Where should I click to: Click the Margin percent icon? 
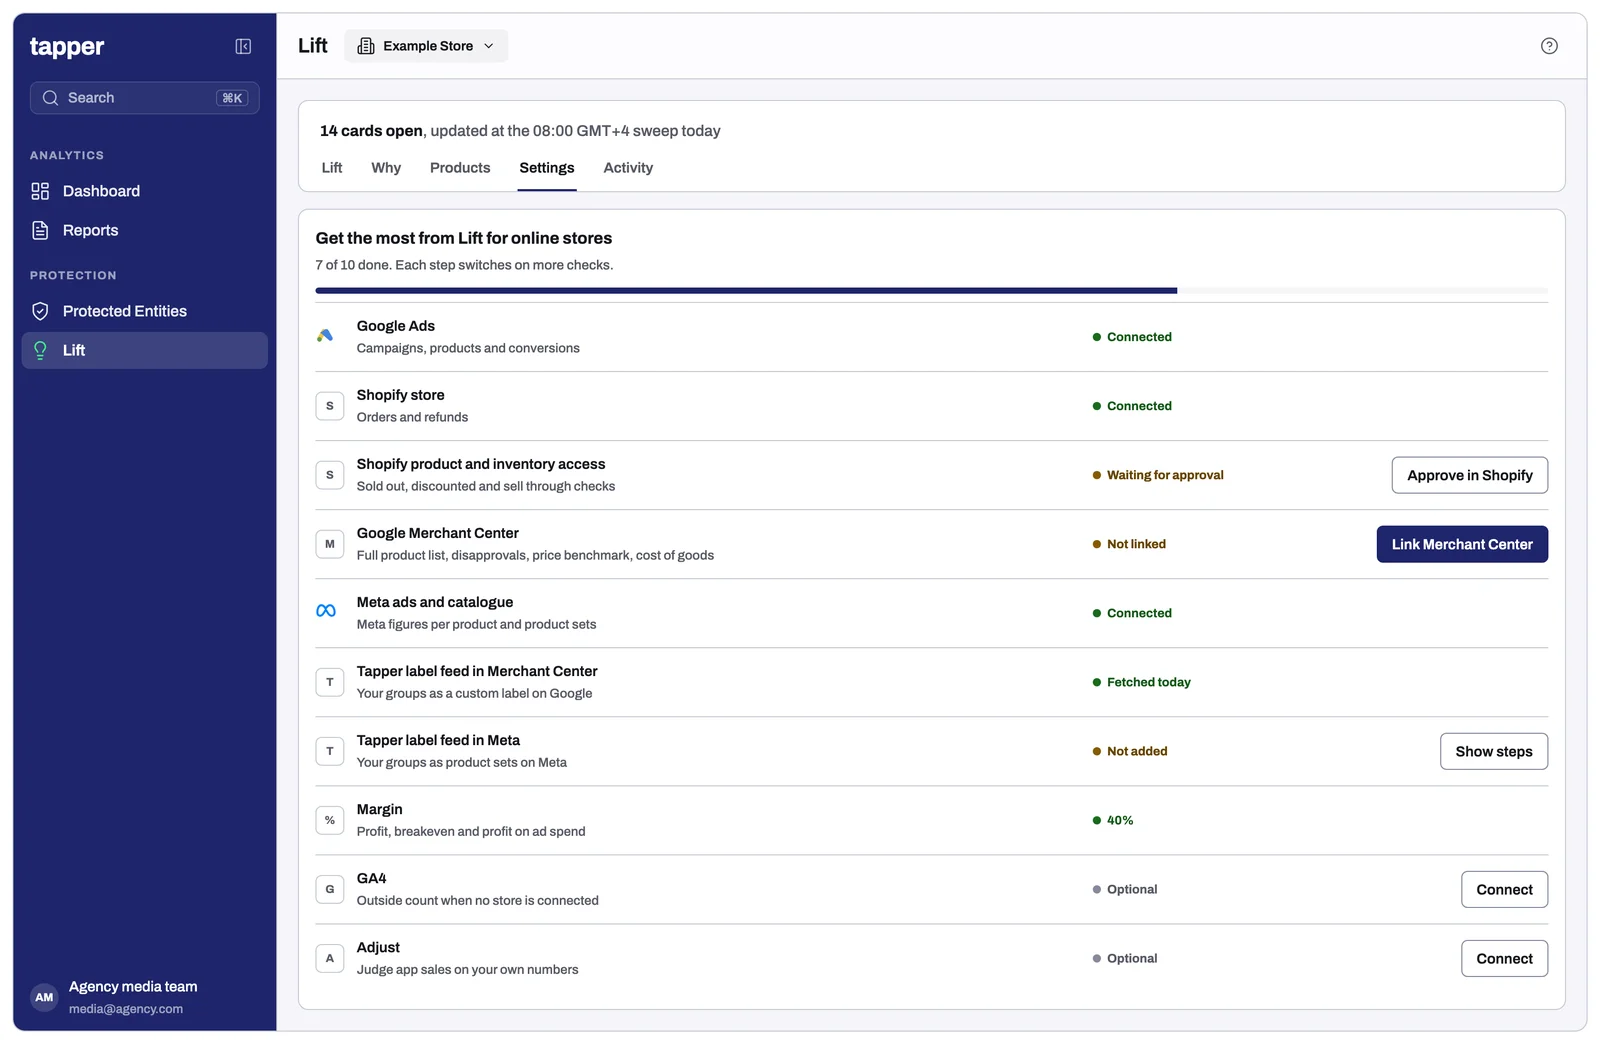(x=330, y=820)
